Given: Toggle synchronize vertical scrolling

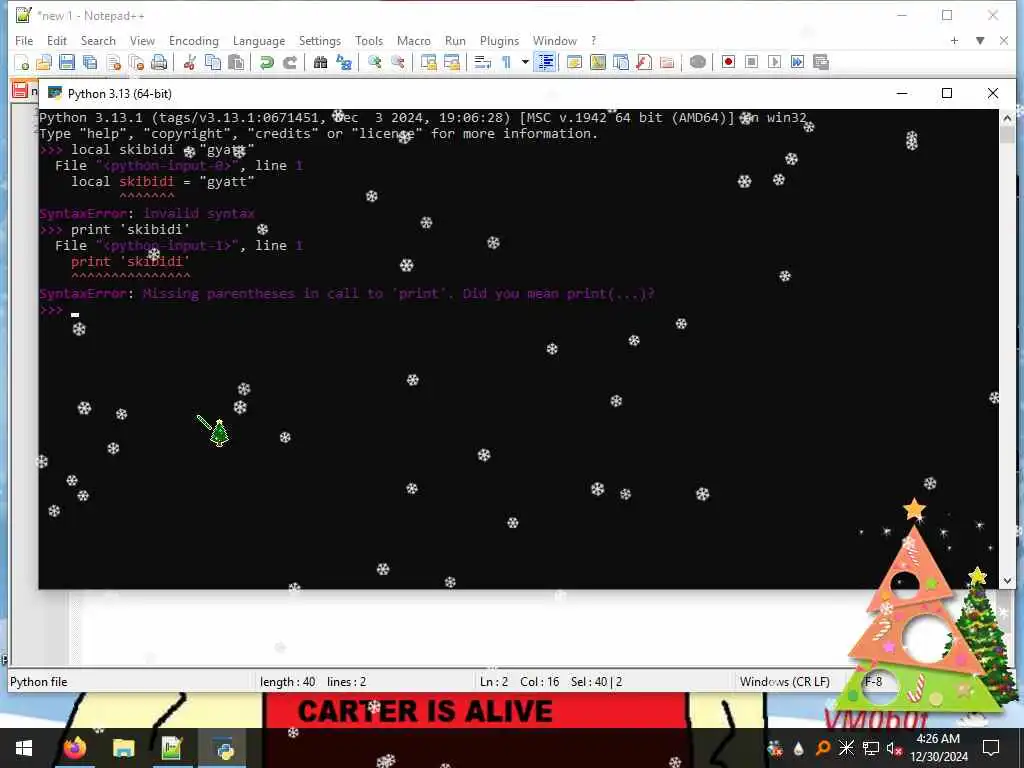Looking at the screenshot, I should (428, 63).
